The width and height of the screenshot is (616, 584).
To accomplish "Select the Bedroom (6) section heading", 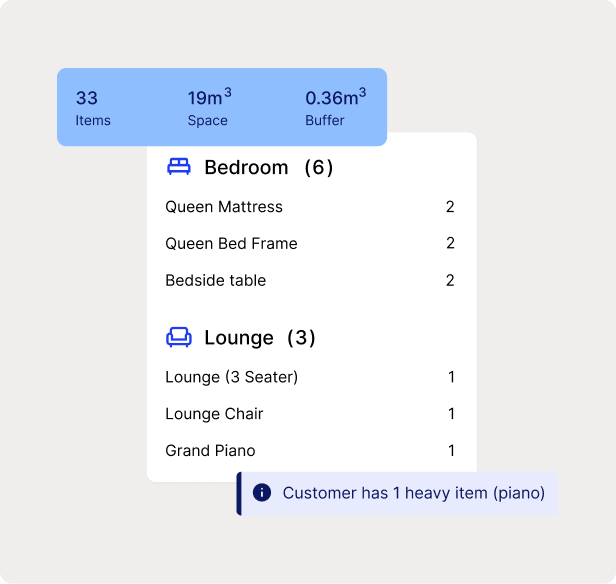I will coord(268,167).
